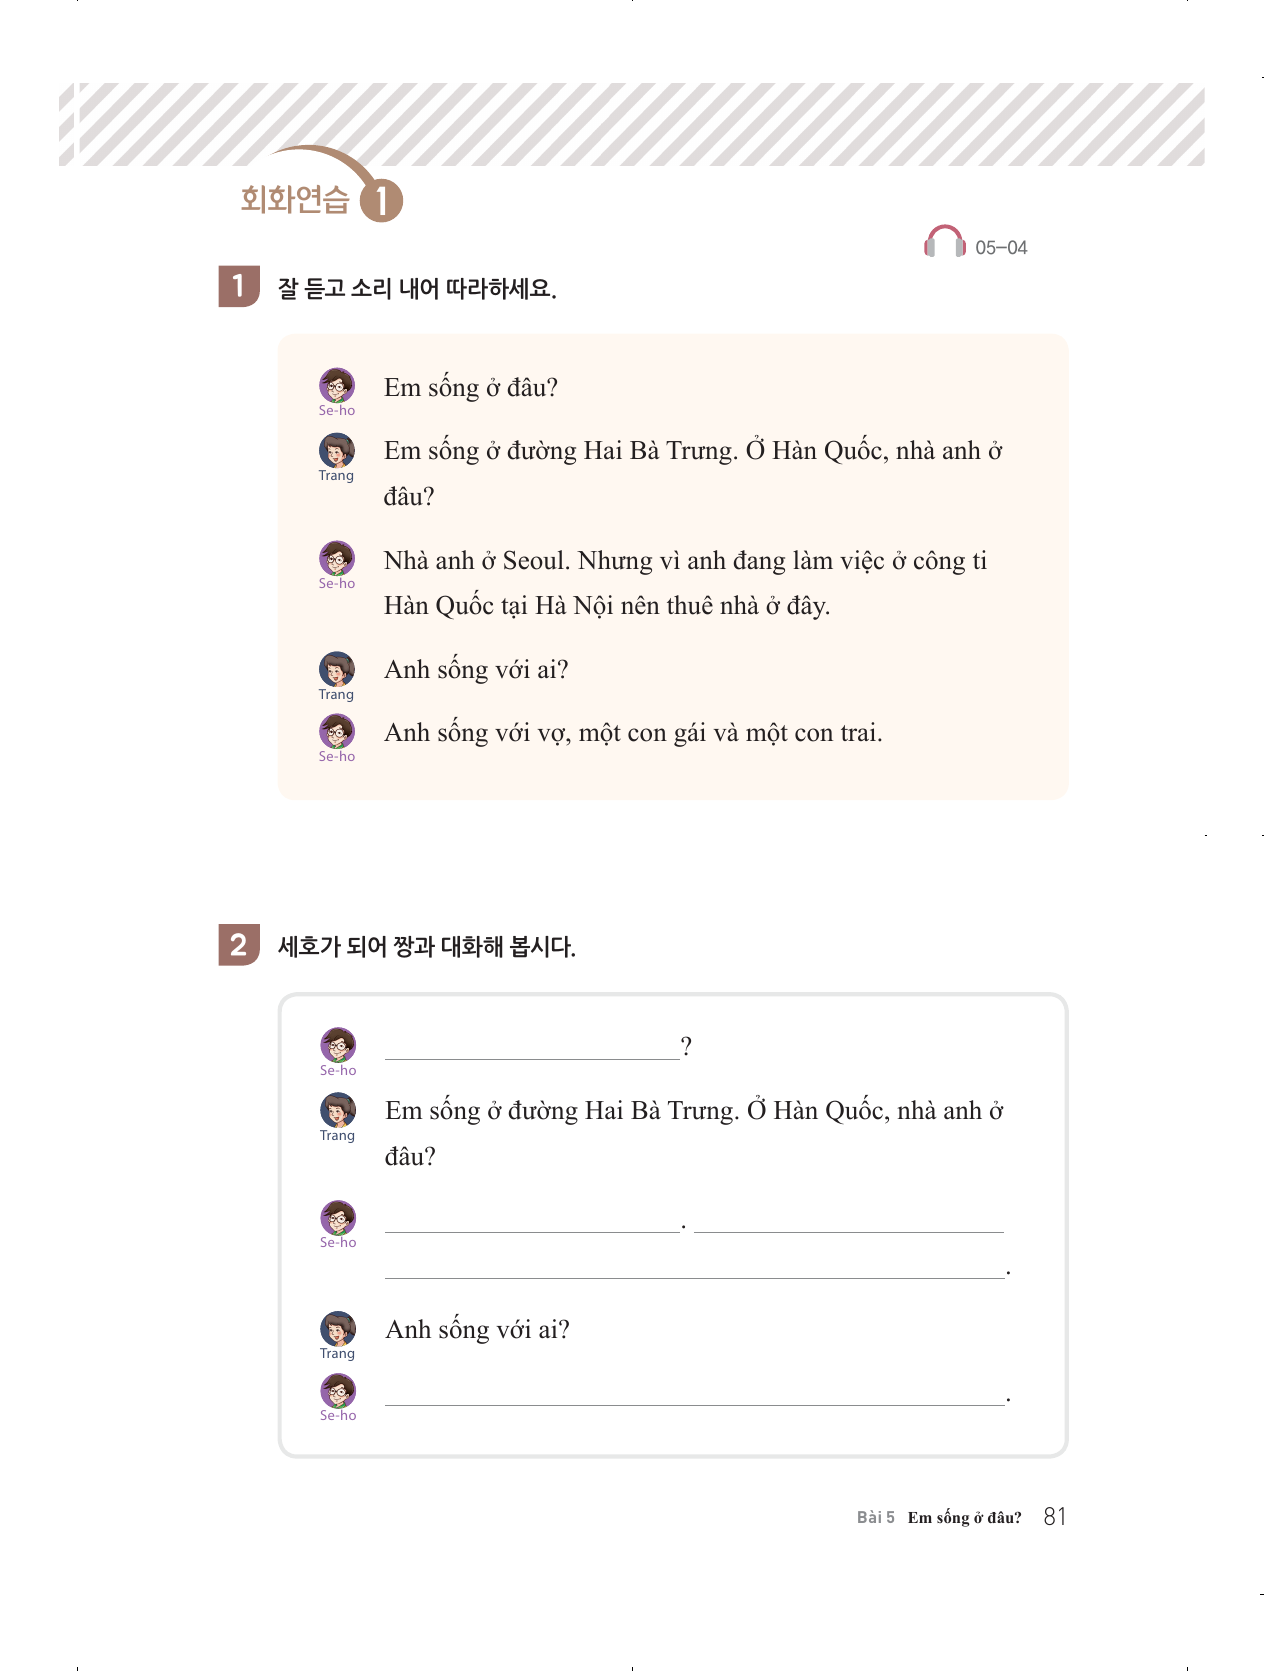Click the footer title 'Bài 5 Em sống ở đâu?'
This screenshot has height=1672, width=1264.
point(939,1518)
